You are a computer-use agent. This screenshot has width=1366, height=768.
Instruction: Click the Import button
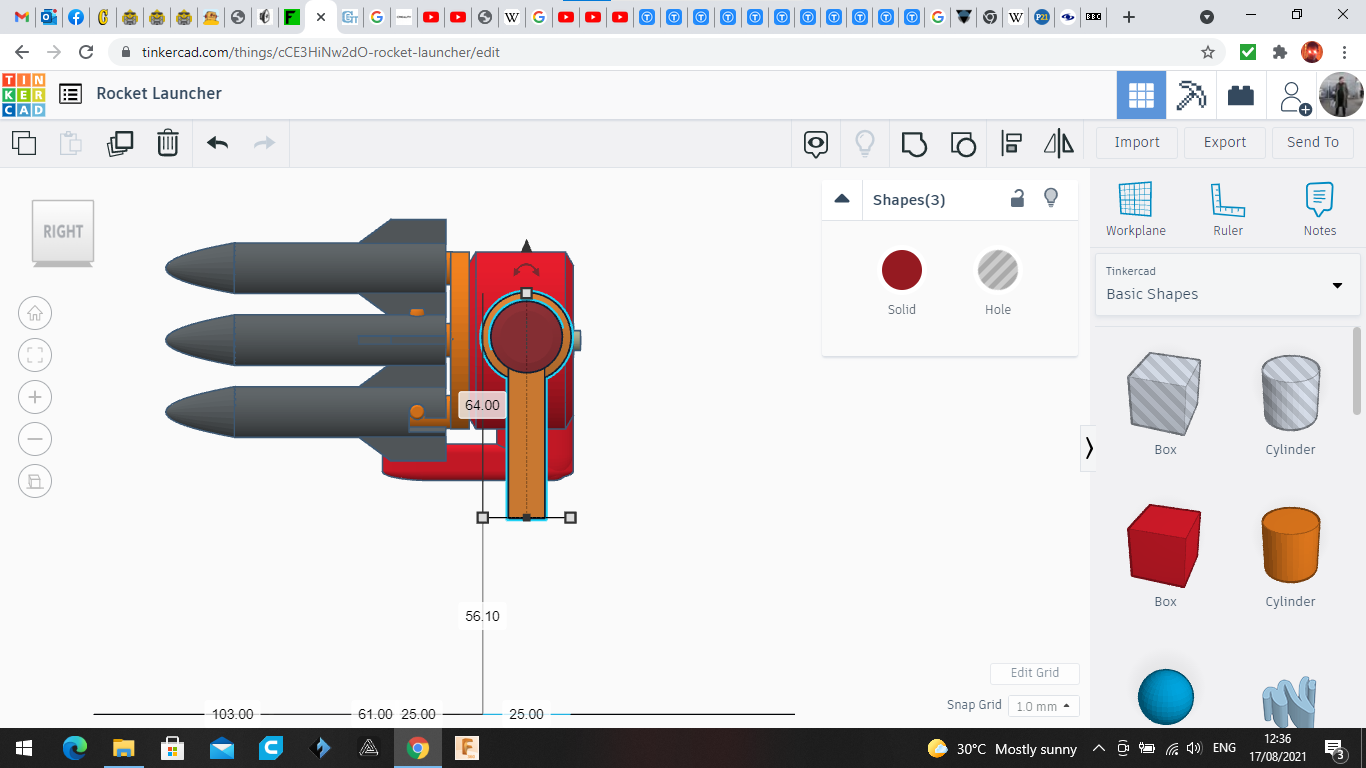coord(1136,142)
